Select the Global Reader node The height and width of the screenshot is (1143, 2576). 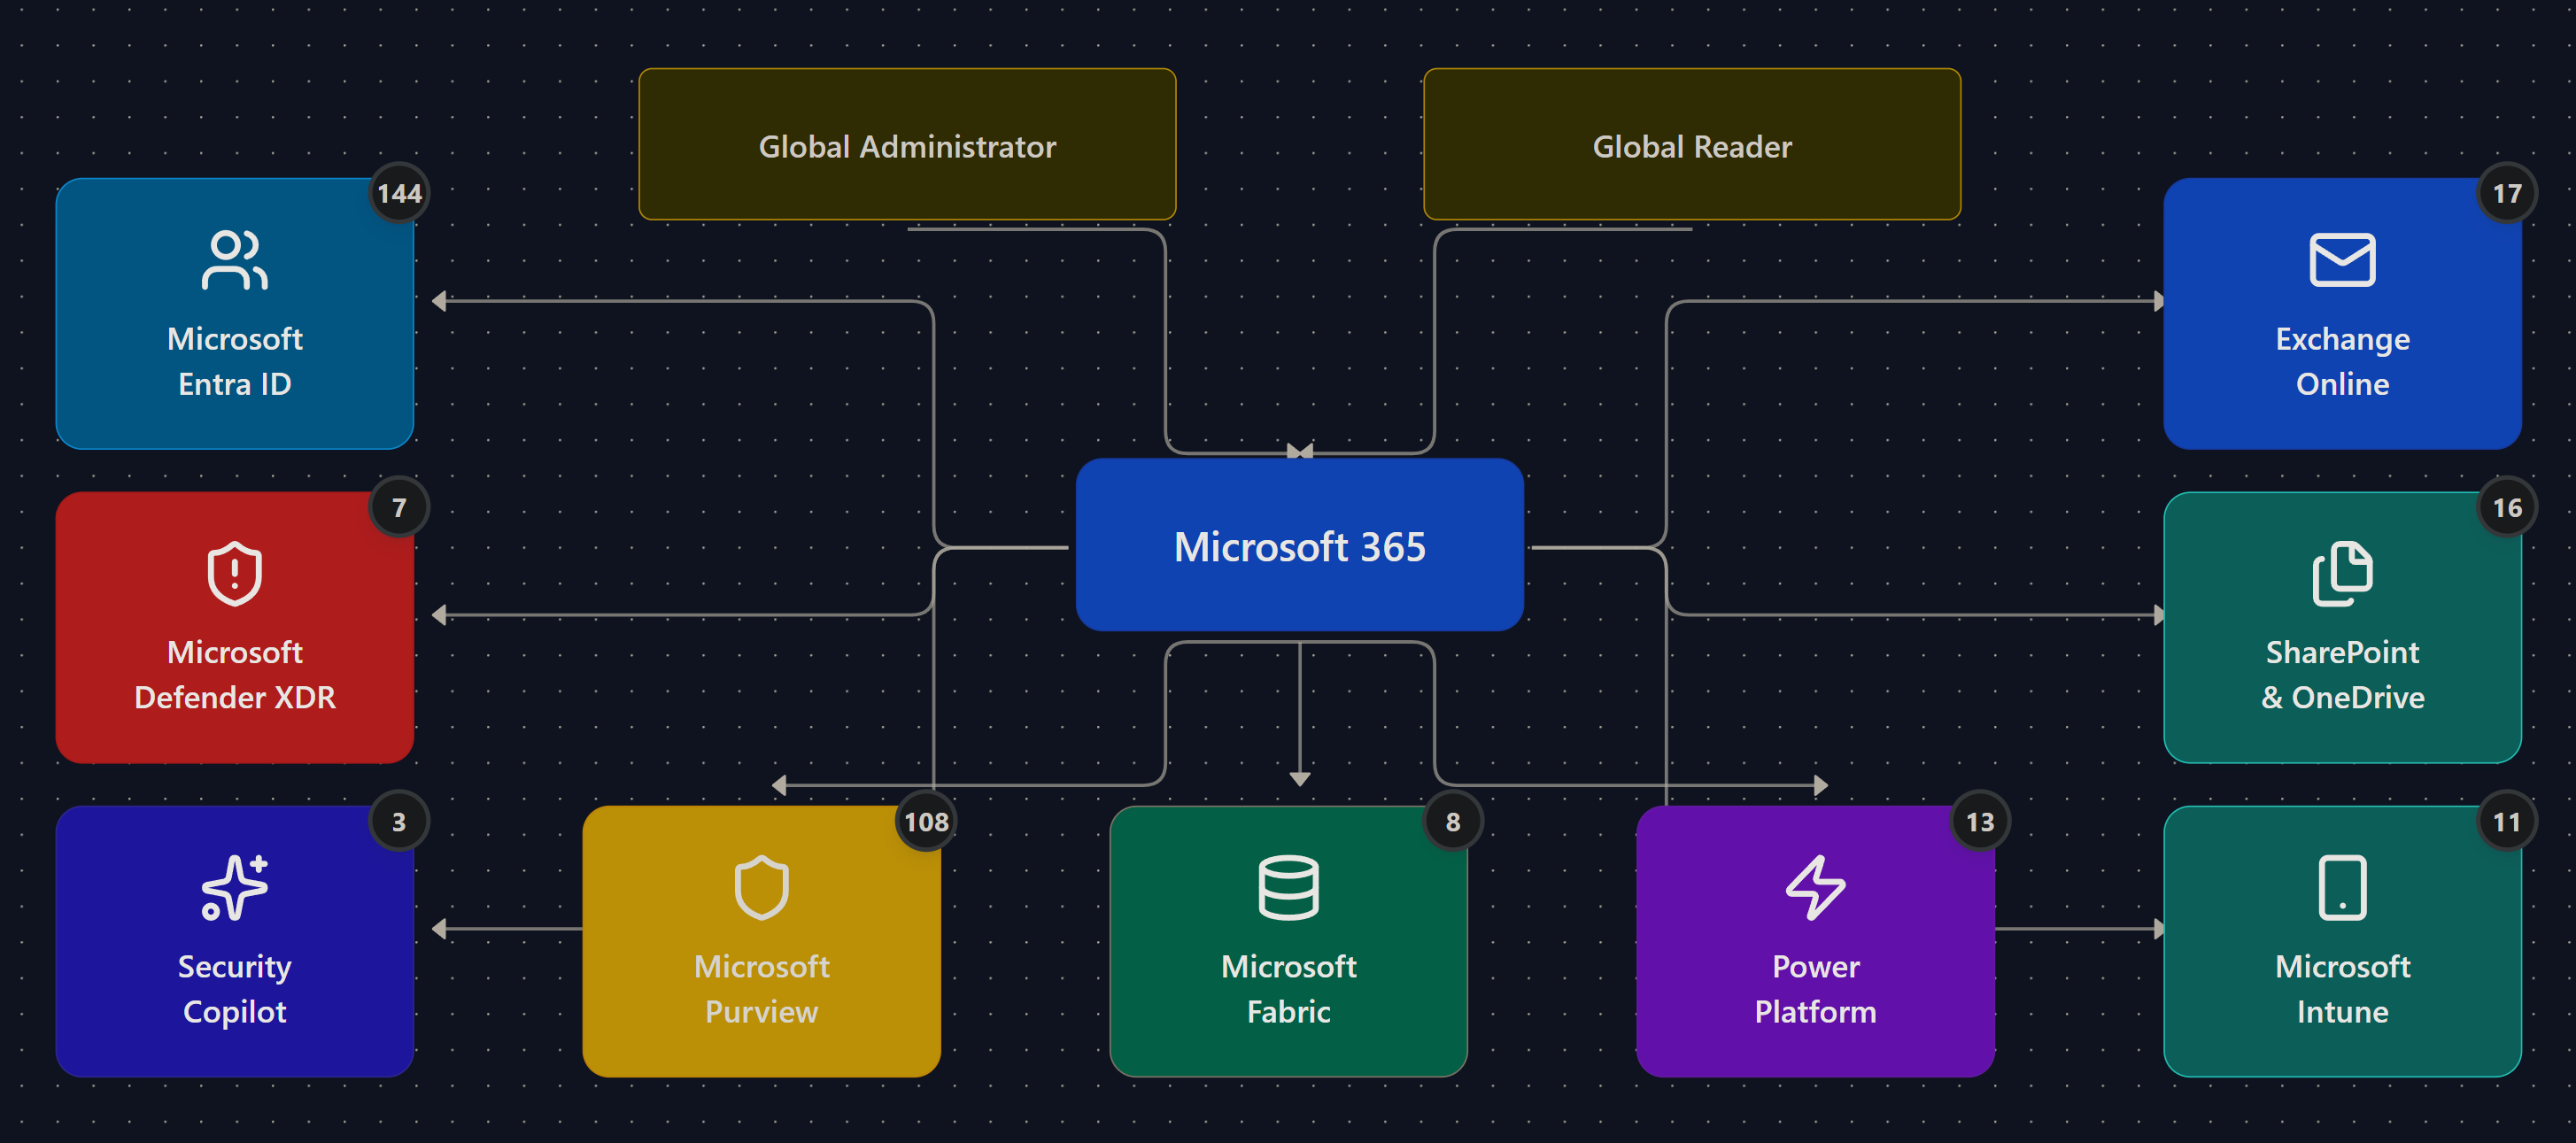(1692, 144)
